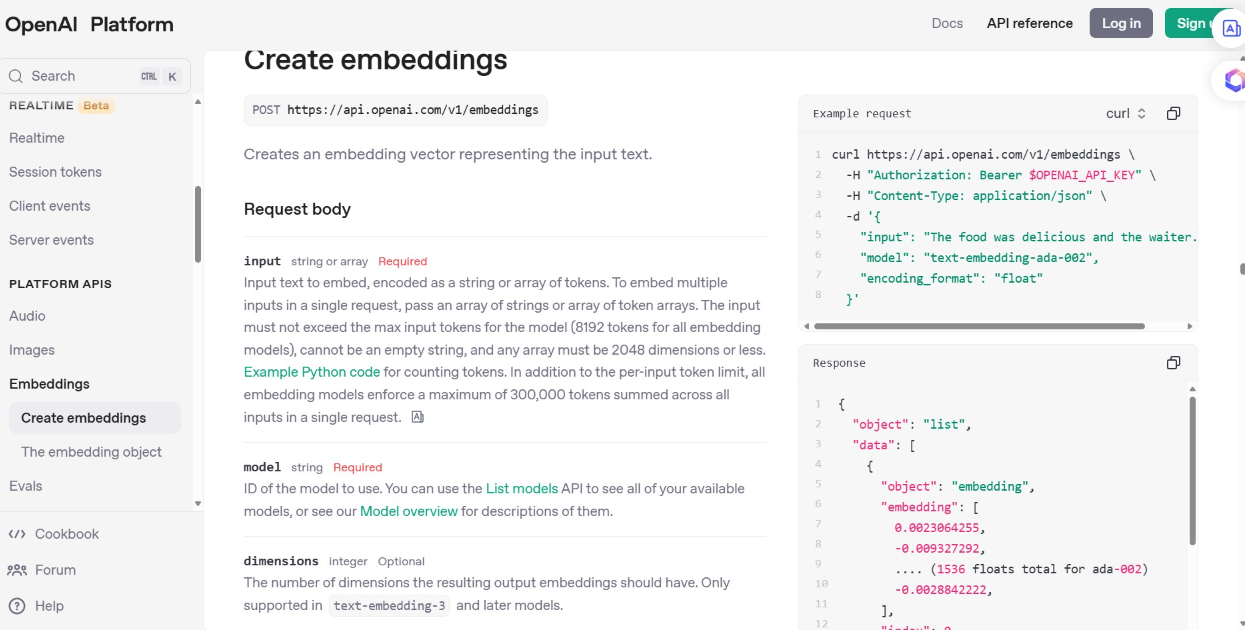
Task: Open the Audio sidebar section
Action: (27, 316)
